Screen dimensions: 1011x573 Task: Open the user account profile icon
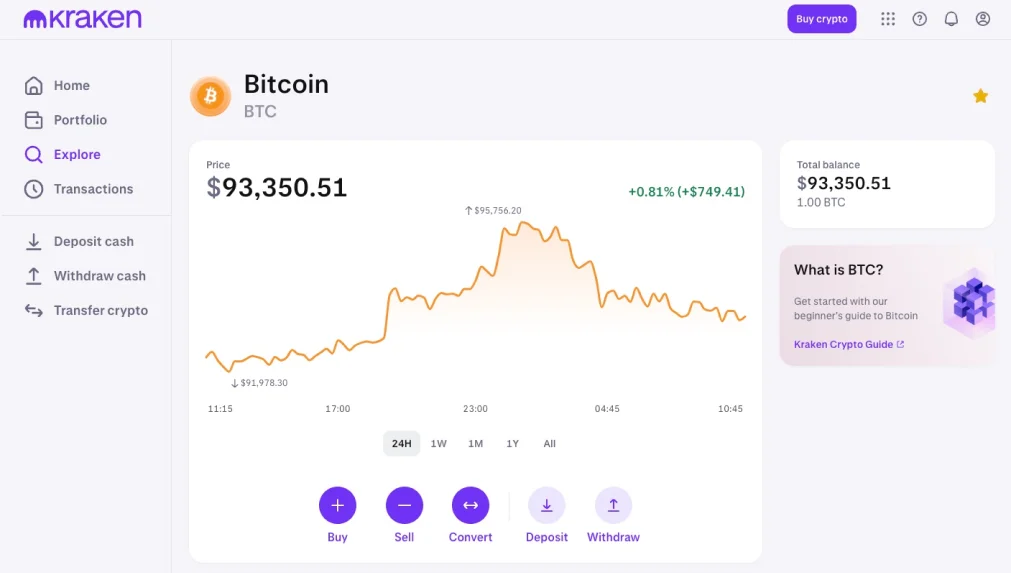(x=983, y=19)
